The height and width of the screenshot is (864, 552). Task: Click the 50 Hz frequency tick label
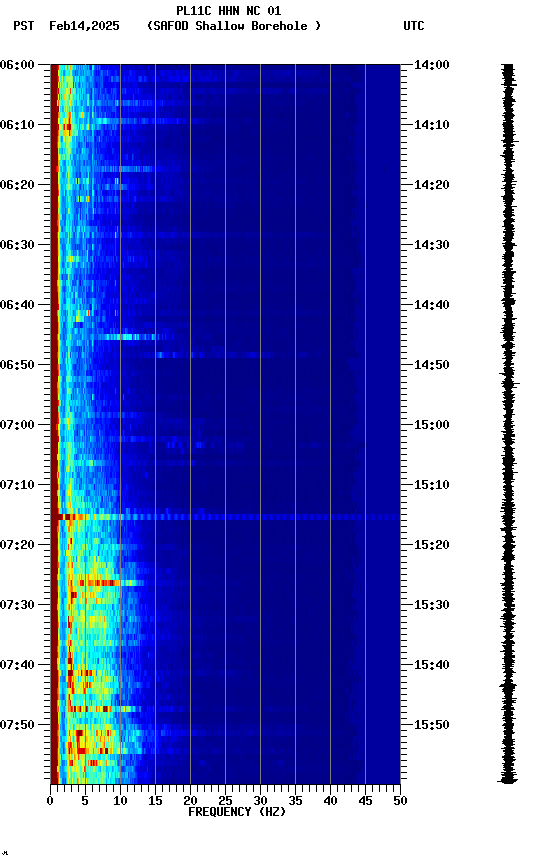400,801
